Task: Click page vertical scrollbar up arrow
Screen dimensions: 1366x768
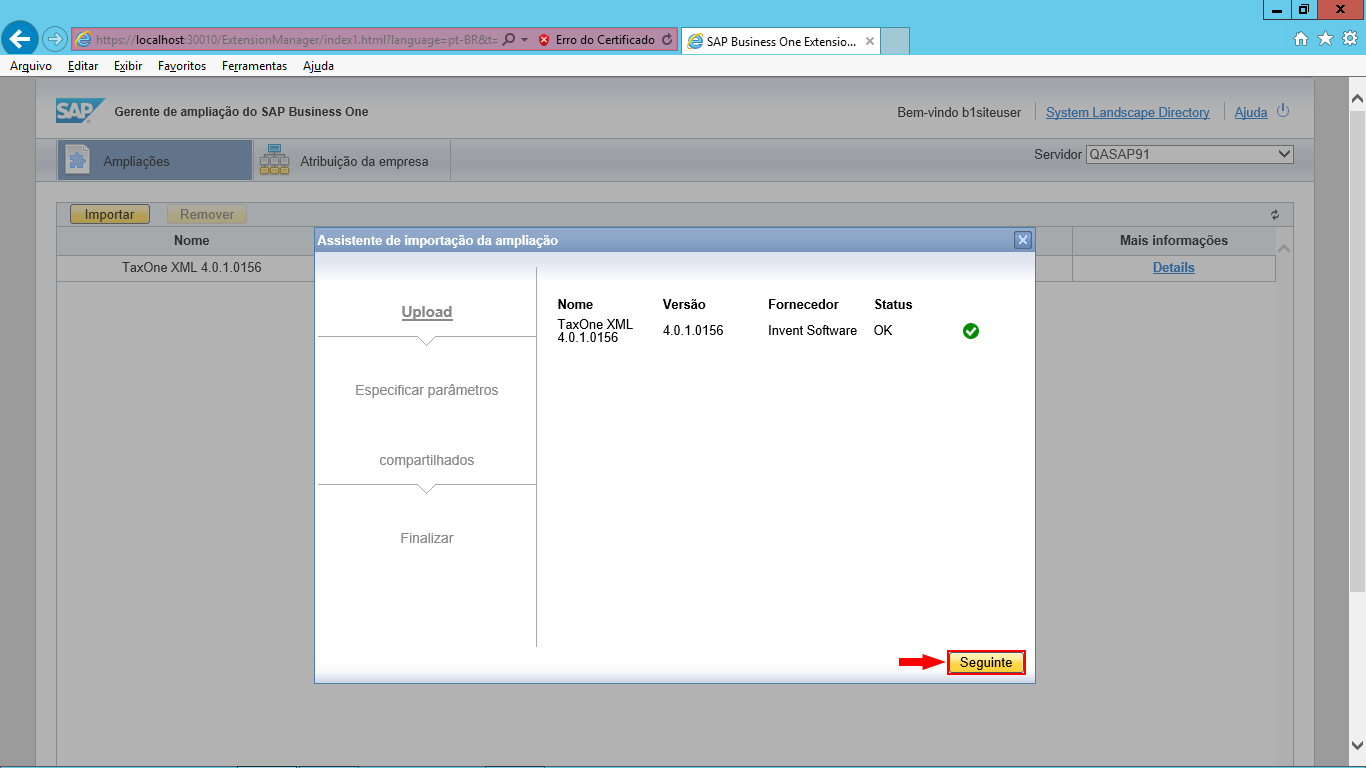Action: pyautogui.click(x=1357, y=99)
